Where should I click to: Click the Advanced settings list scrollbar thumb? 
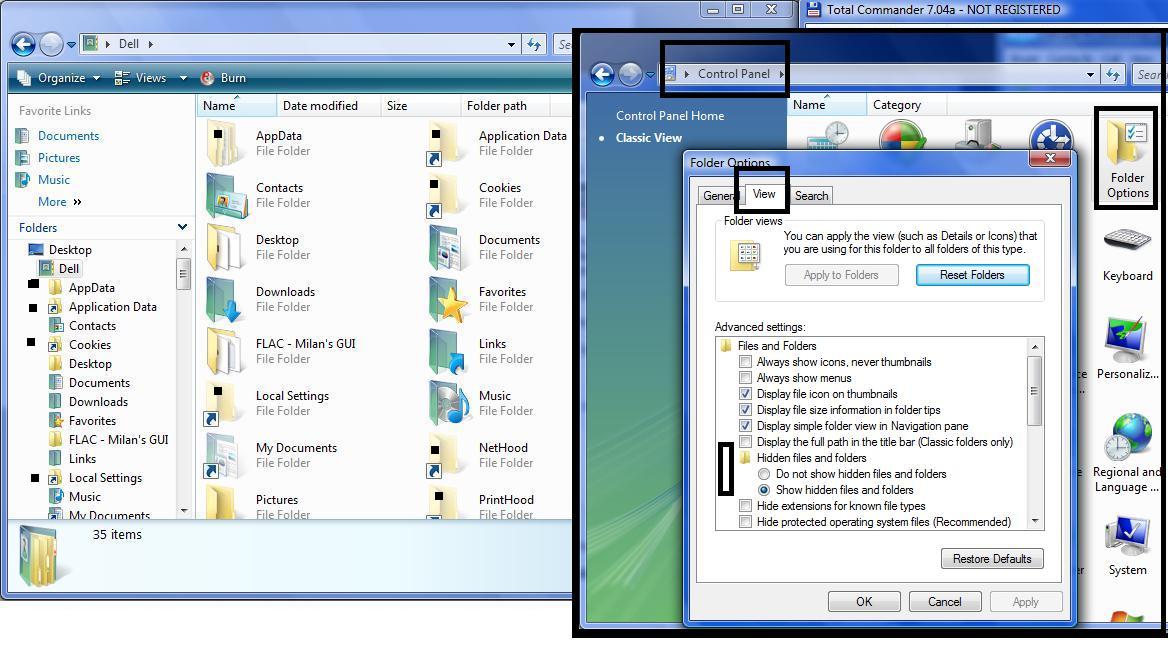click(x=1034, y=390)
